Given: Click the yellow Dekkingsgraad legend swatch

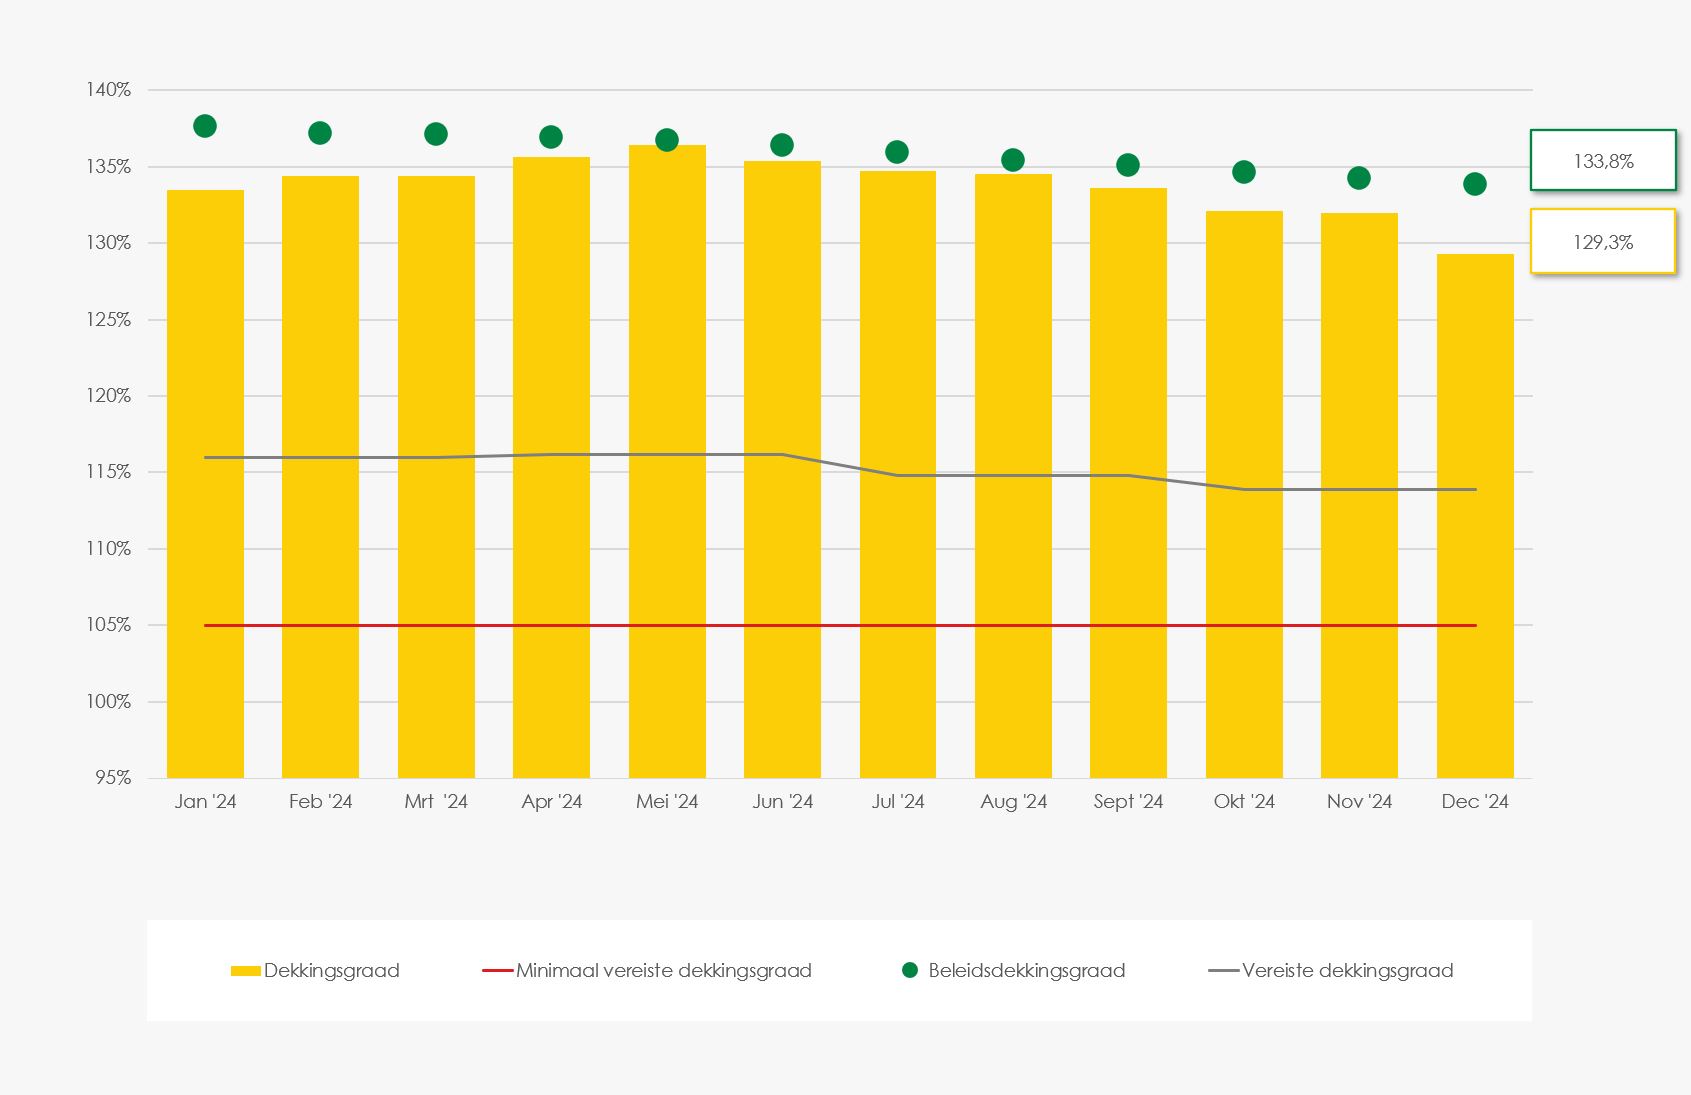Looking at the screenshot, I should 245,971.
